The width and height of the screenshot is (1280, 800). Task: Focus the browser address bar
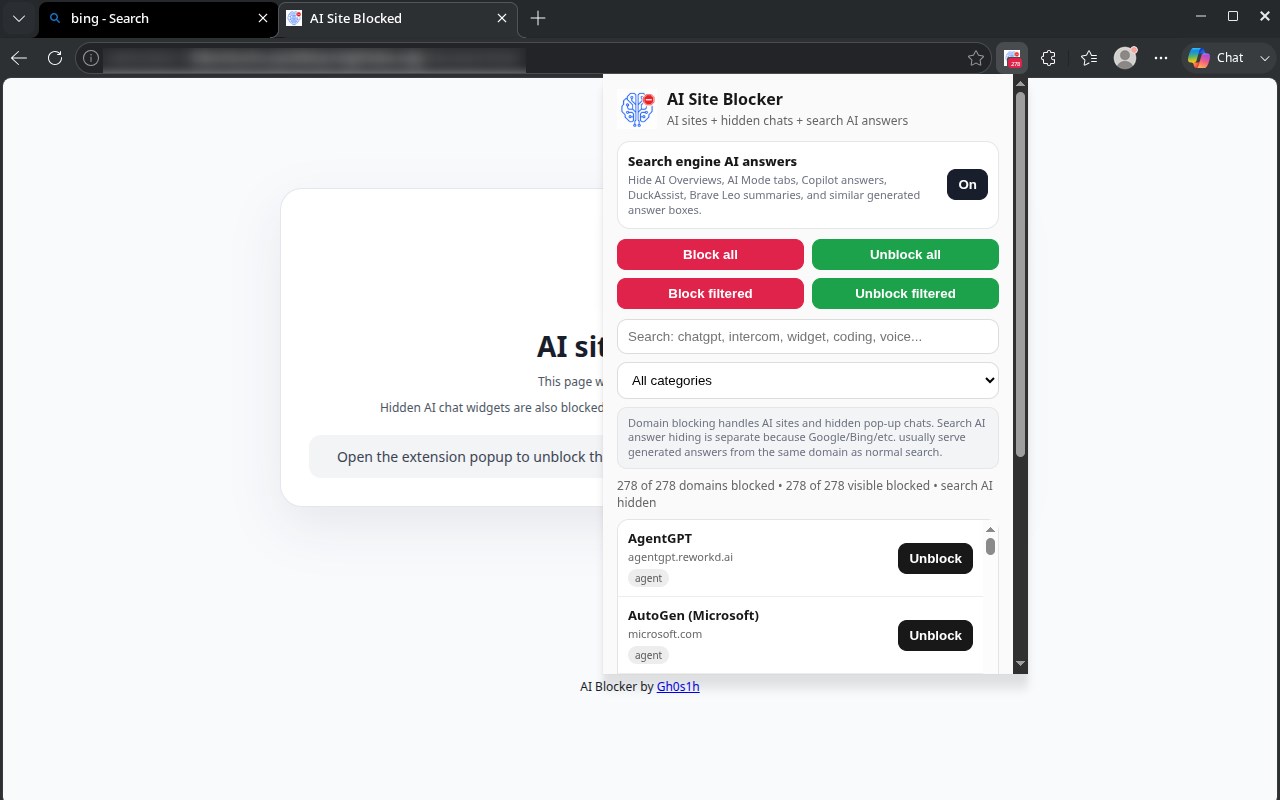534,58
